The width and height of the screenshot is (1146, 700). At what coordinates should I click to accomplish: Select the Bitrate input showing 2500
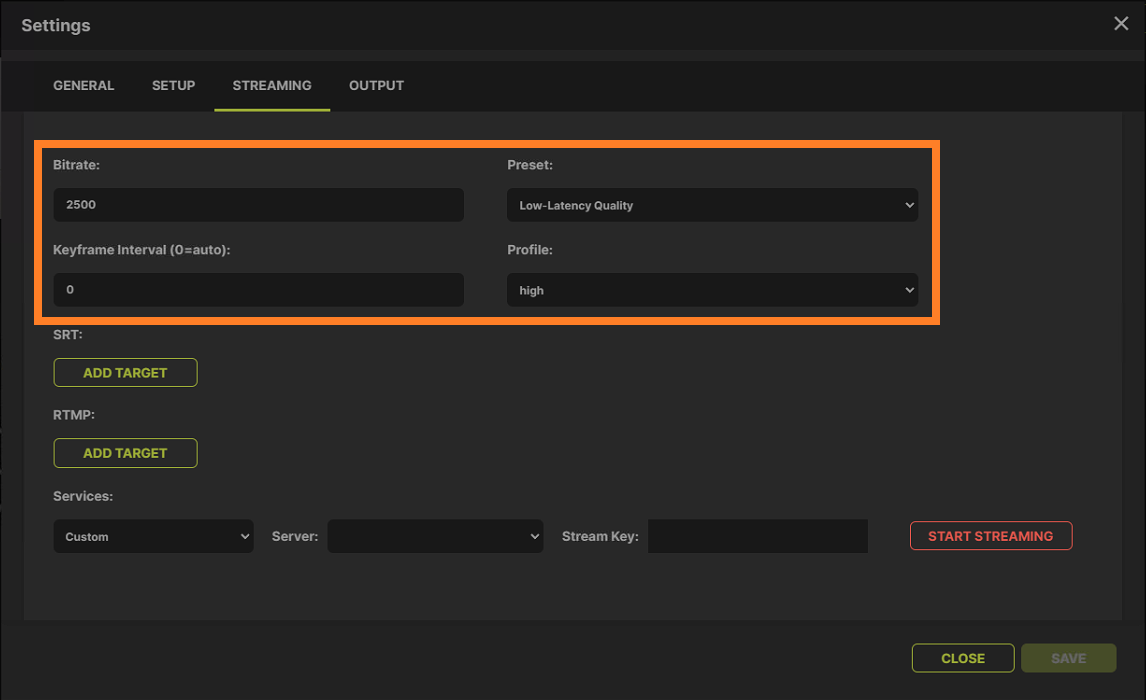click(258, 205)
